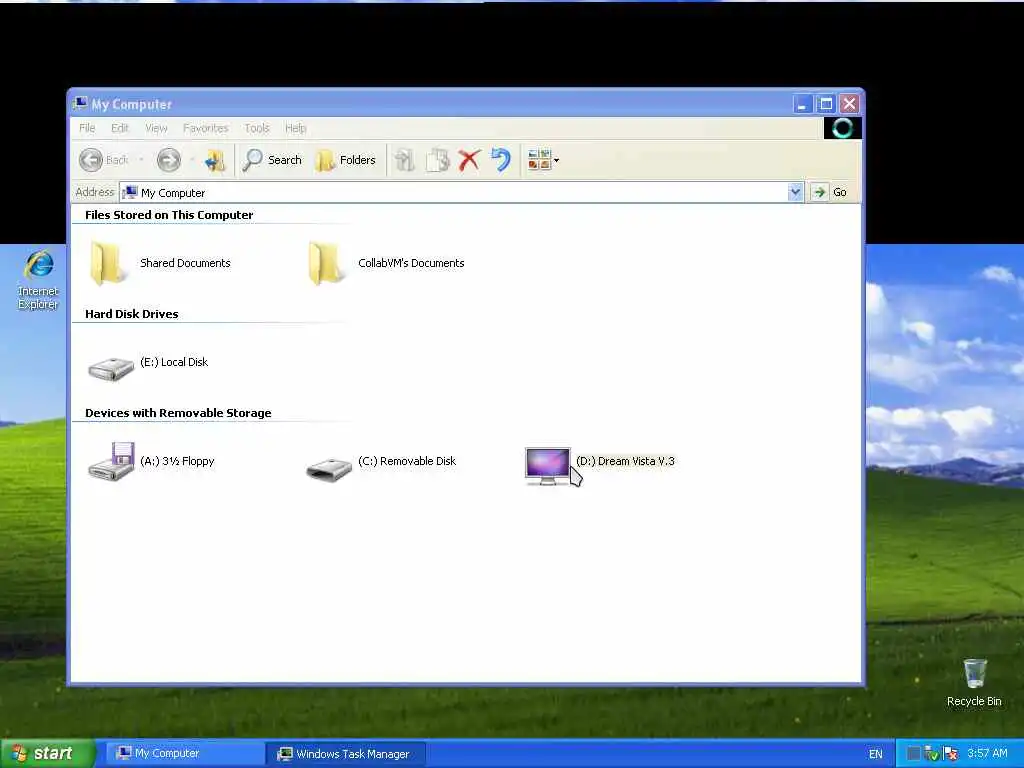Open the Edit menu
1024x768 pixels.
[x=120, y=128]
